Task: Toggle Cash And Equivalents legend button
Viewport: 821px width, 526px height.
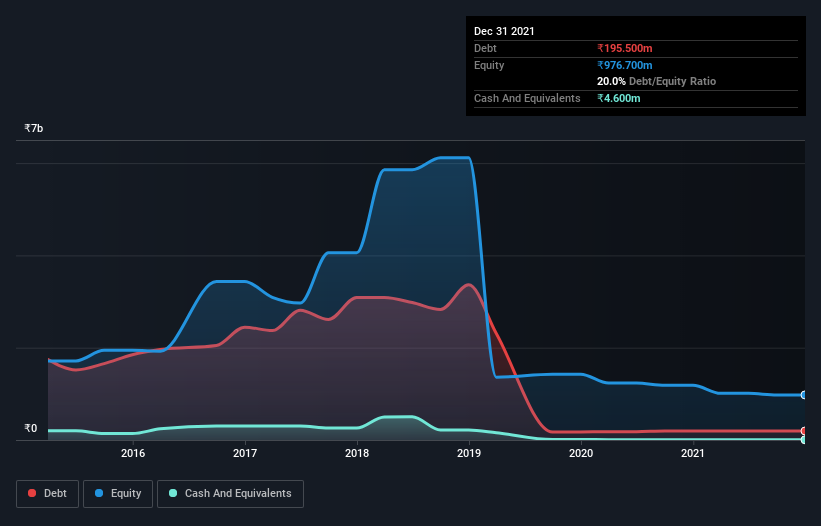Action: point(230,494)
